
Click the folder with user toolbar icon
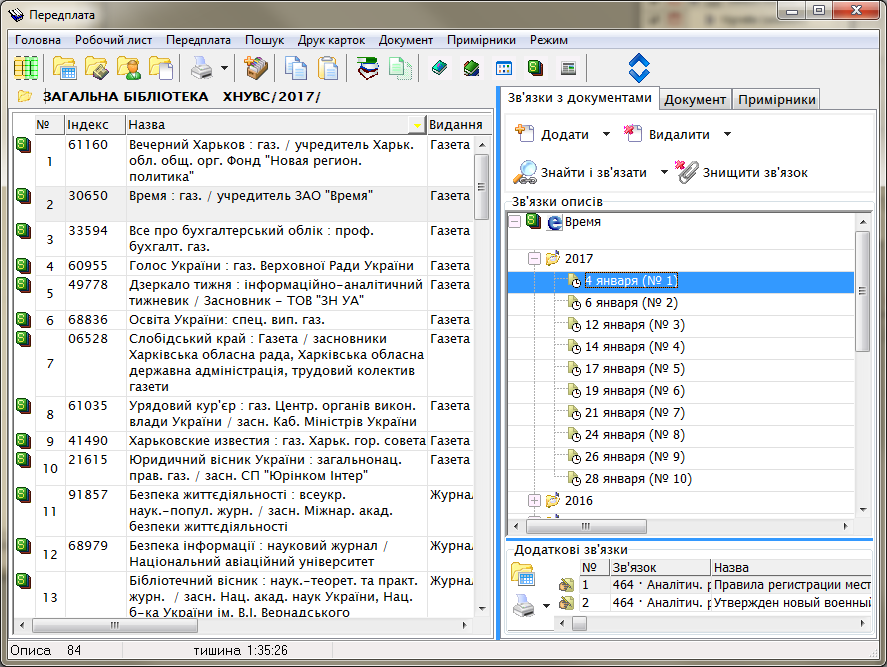(x=129, y=69)
